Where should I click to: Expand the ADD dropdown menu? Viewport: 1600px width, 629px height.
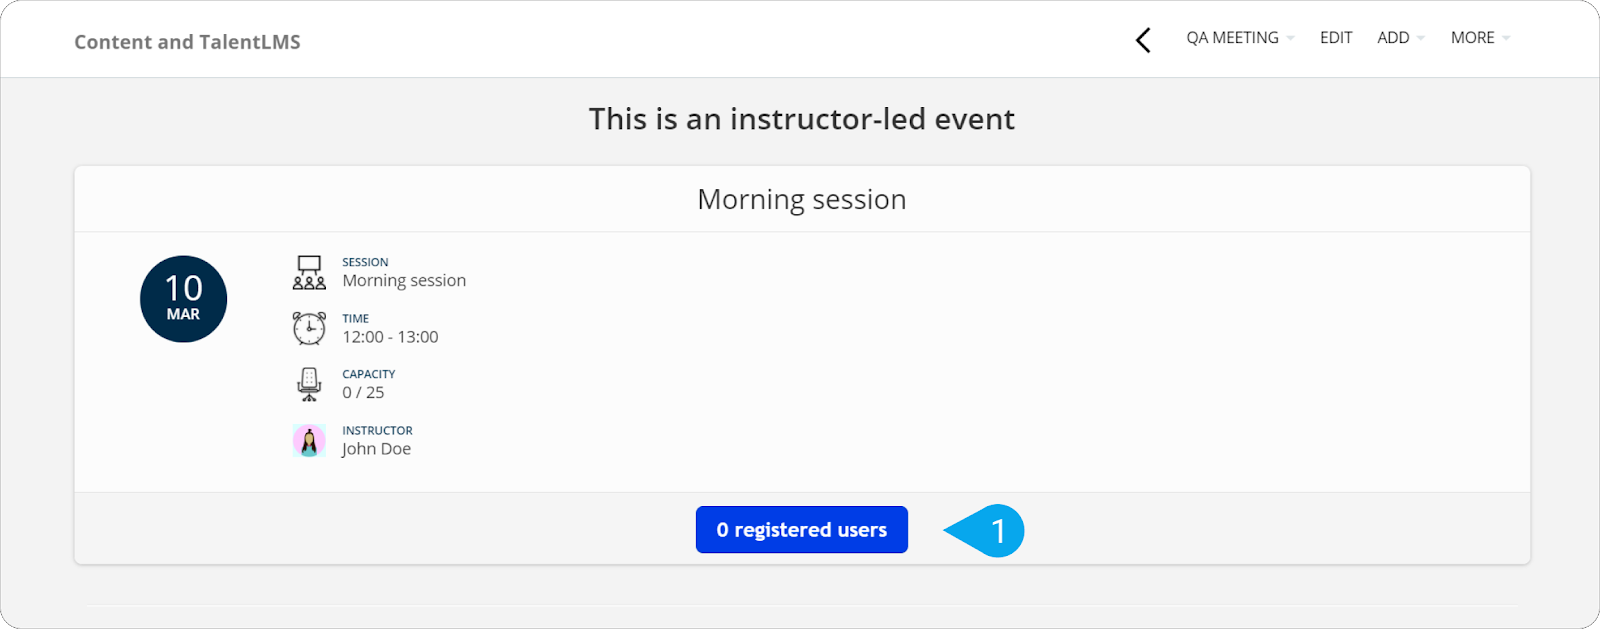[x=1401, y=38]
